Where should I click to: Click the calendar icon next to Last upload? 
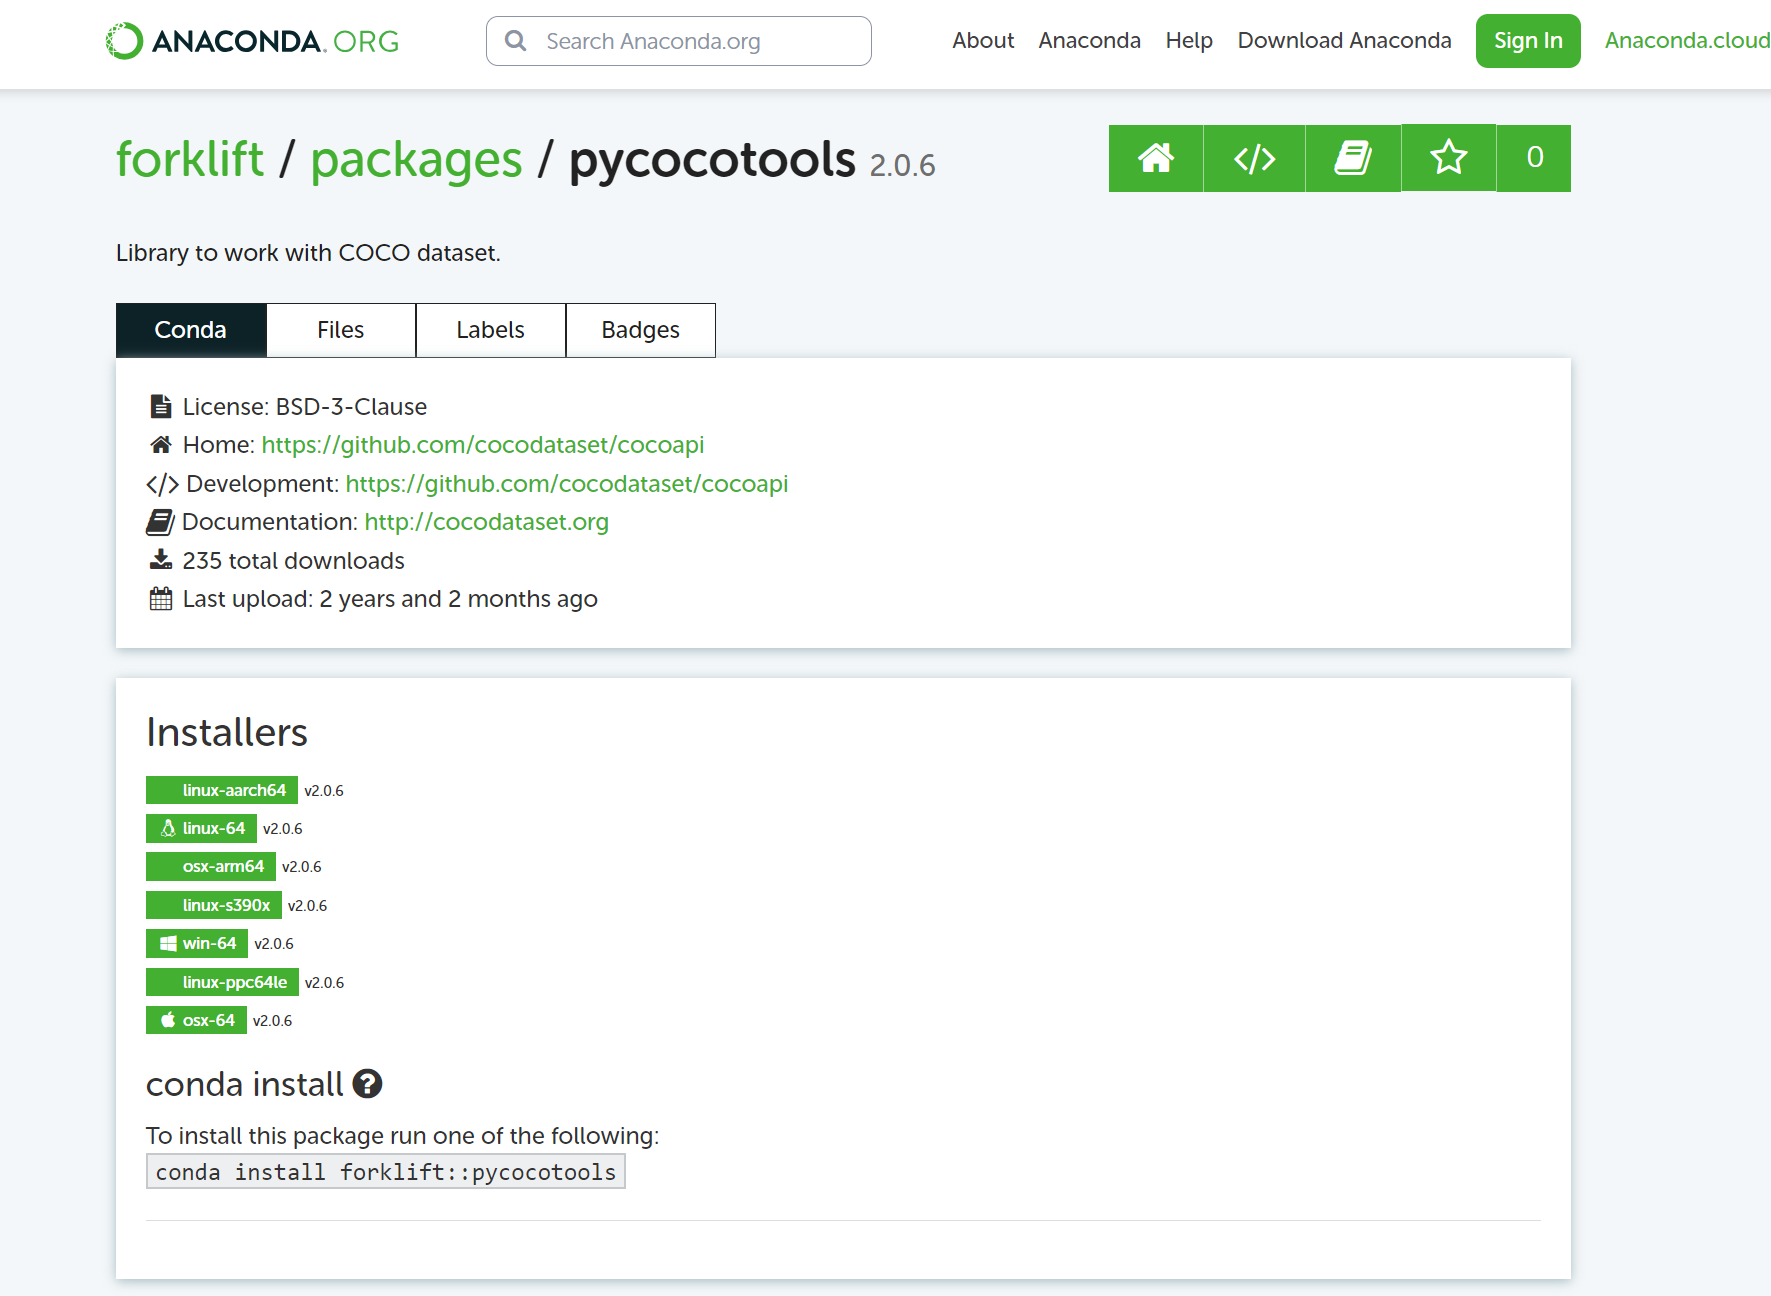(159, 598)
